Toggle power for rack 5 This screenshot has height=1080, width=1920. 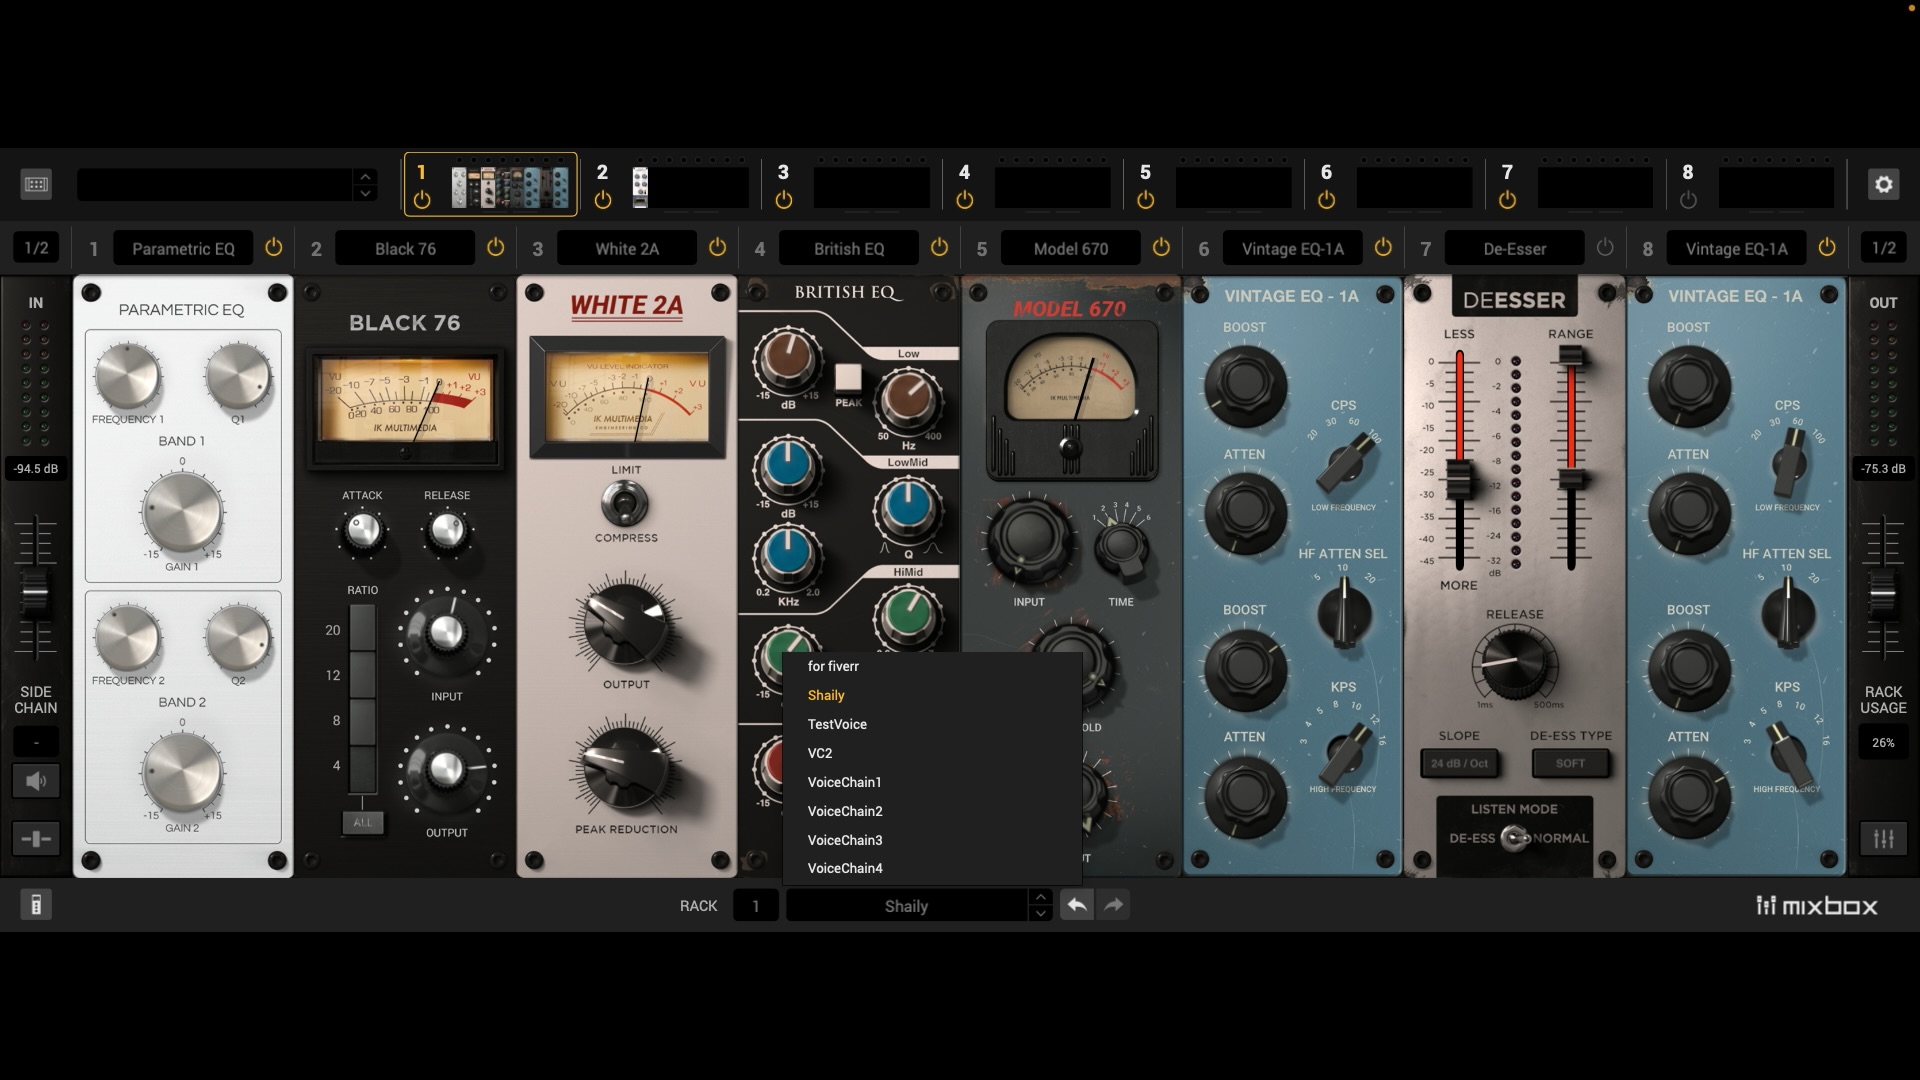pyautogui.click(x=1146, y=200)
